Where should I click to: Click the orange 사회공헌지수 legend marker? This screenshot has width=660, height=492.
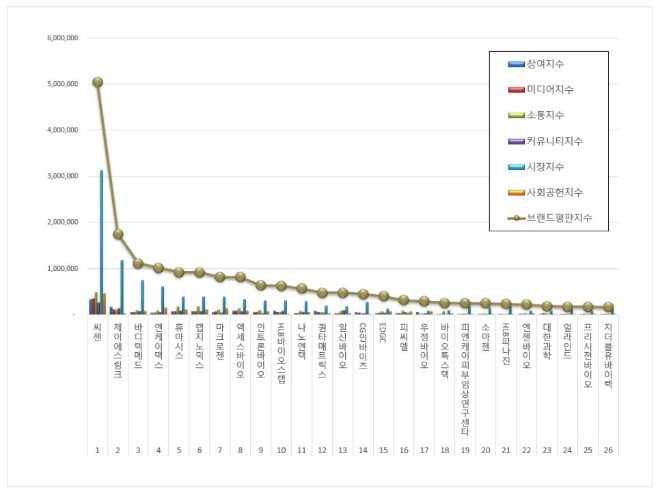coord(516,191)
